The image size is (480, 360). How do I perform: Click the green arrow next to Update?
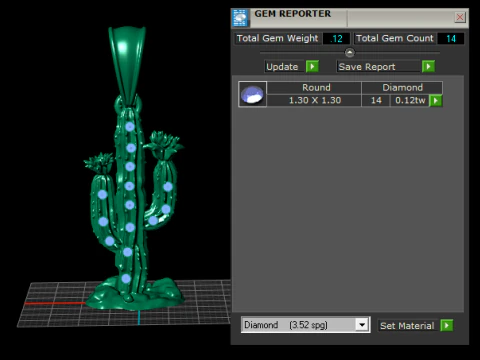[312, 66]
